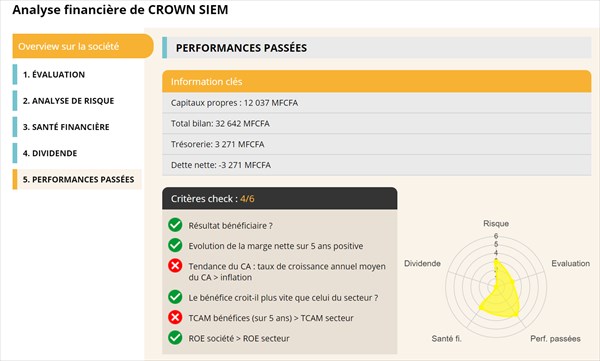Click the Perf. passées radar axis label
The width and height of the screenshot is (600, 361).
tap(555, 339)
